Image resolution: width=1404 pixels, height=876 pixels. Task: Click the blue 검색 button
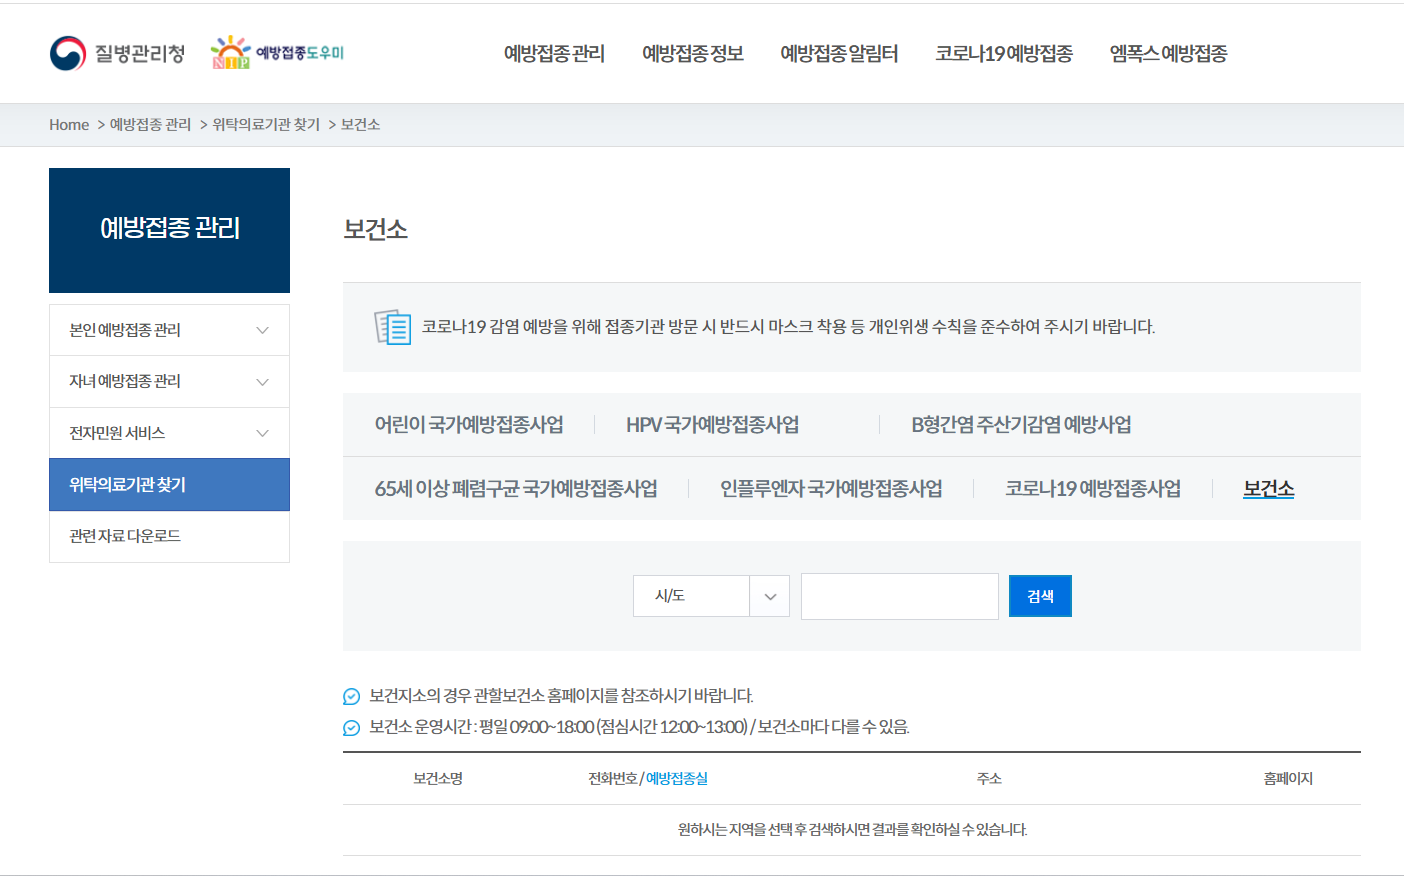point(1040,596)
